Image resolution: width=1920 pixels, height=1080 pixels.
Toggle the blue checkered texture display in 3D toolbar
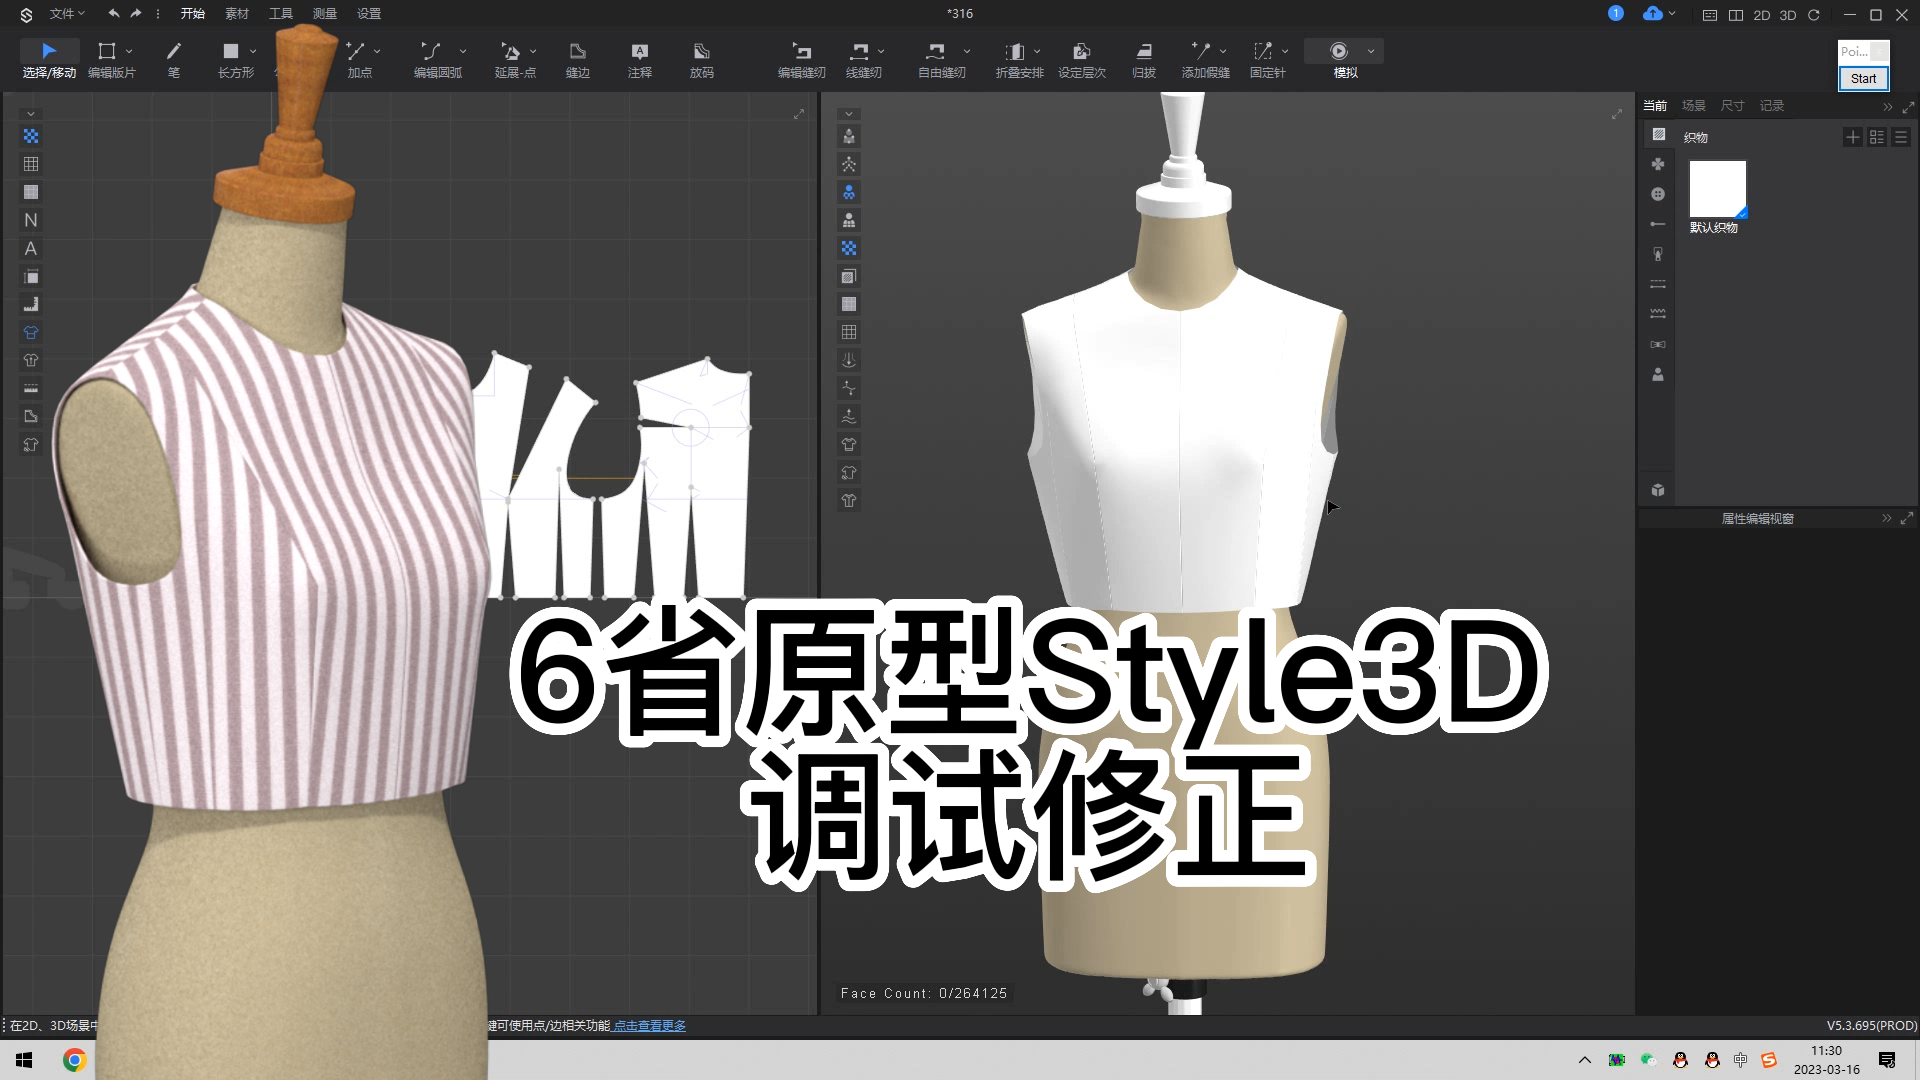pyautogui.click(x=849, y=248)
